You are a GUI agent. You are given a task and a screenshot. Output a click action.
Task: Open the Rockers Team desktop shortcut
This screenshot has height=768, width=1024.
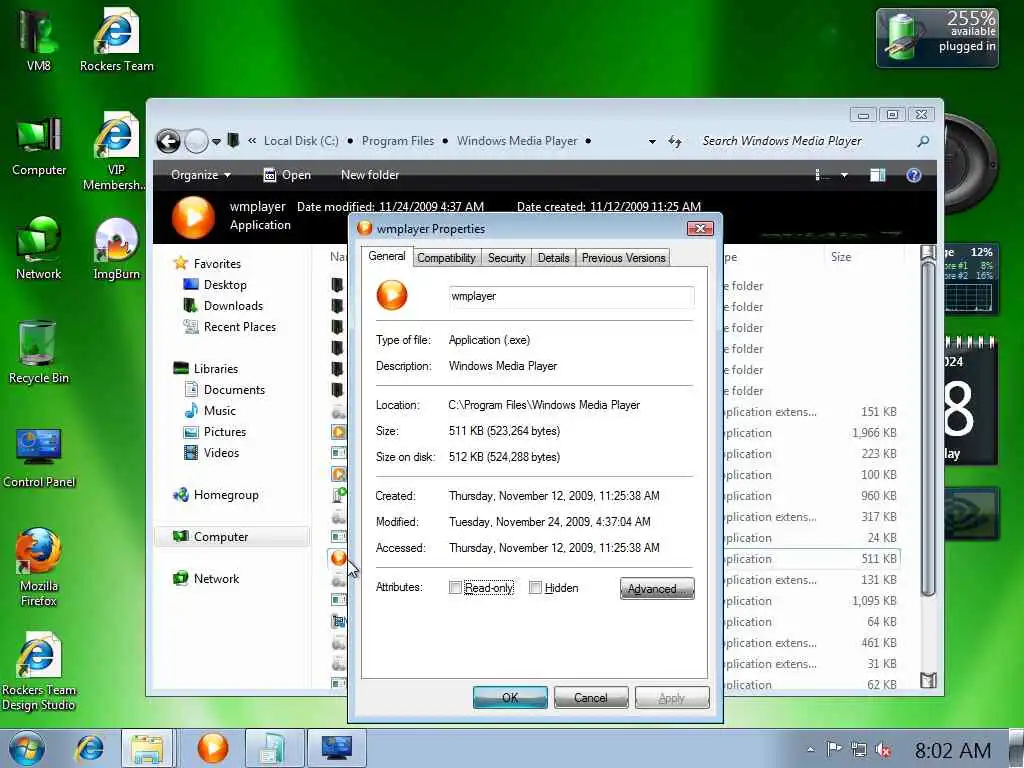(x=116, y=39)
